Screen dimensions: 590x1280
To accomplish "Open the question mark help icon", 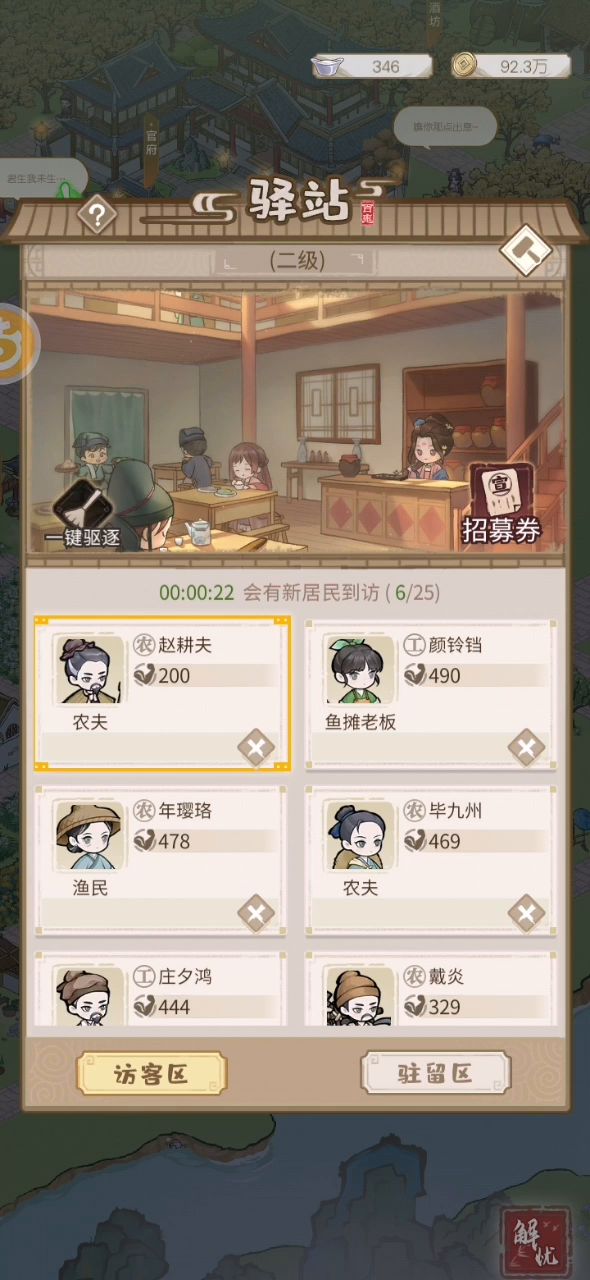I will (x=97, y=214).
